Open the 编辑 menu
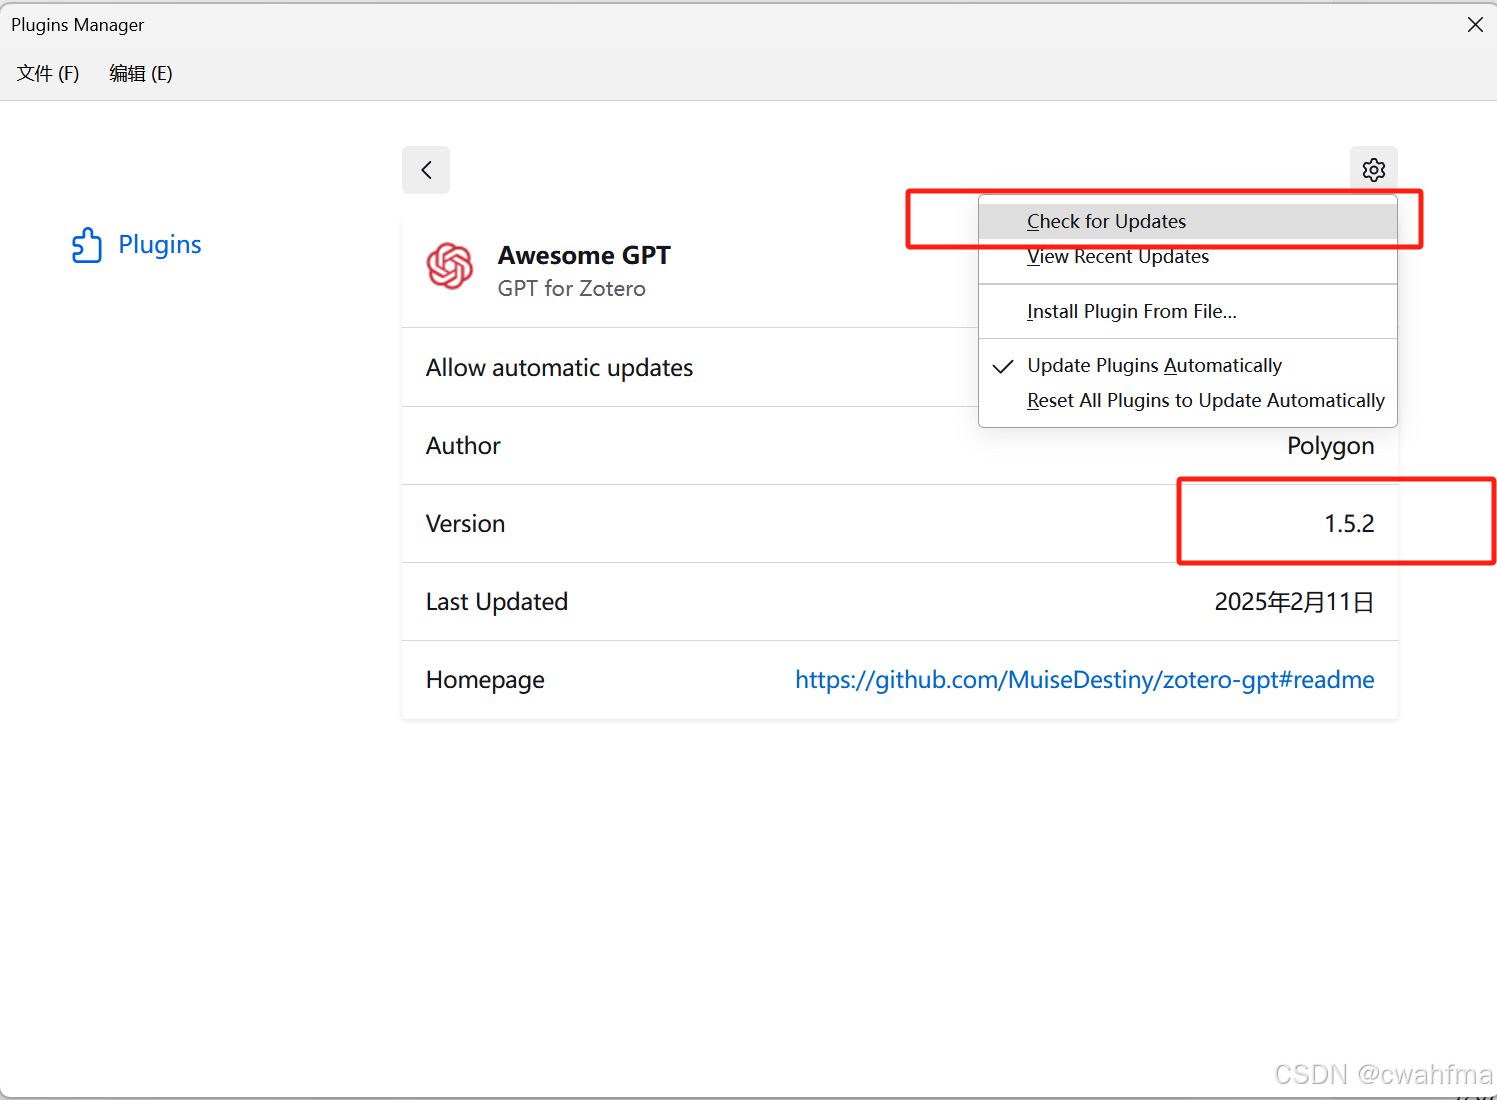The width and height of the screenshot is (1497, 1100). point(140,73)
